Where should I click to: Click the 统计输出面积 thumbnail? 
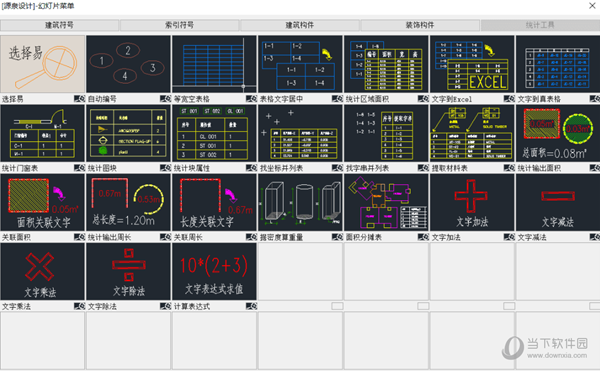coord(558,133)
